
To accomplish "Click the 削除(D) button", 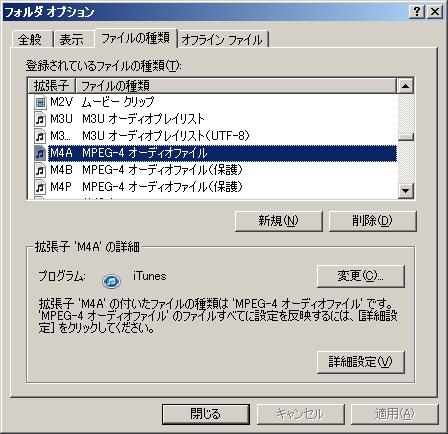I will pos(372,221).
